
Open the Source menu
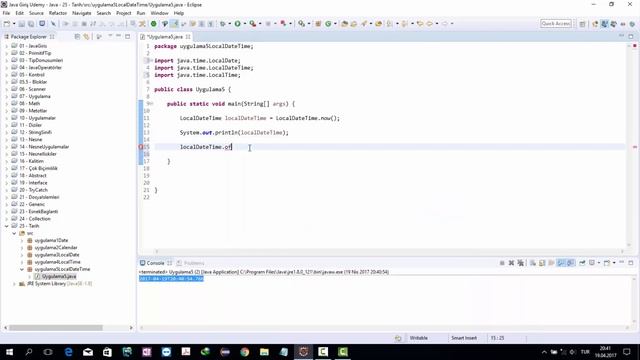(x=36, y=13)
